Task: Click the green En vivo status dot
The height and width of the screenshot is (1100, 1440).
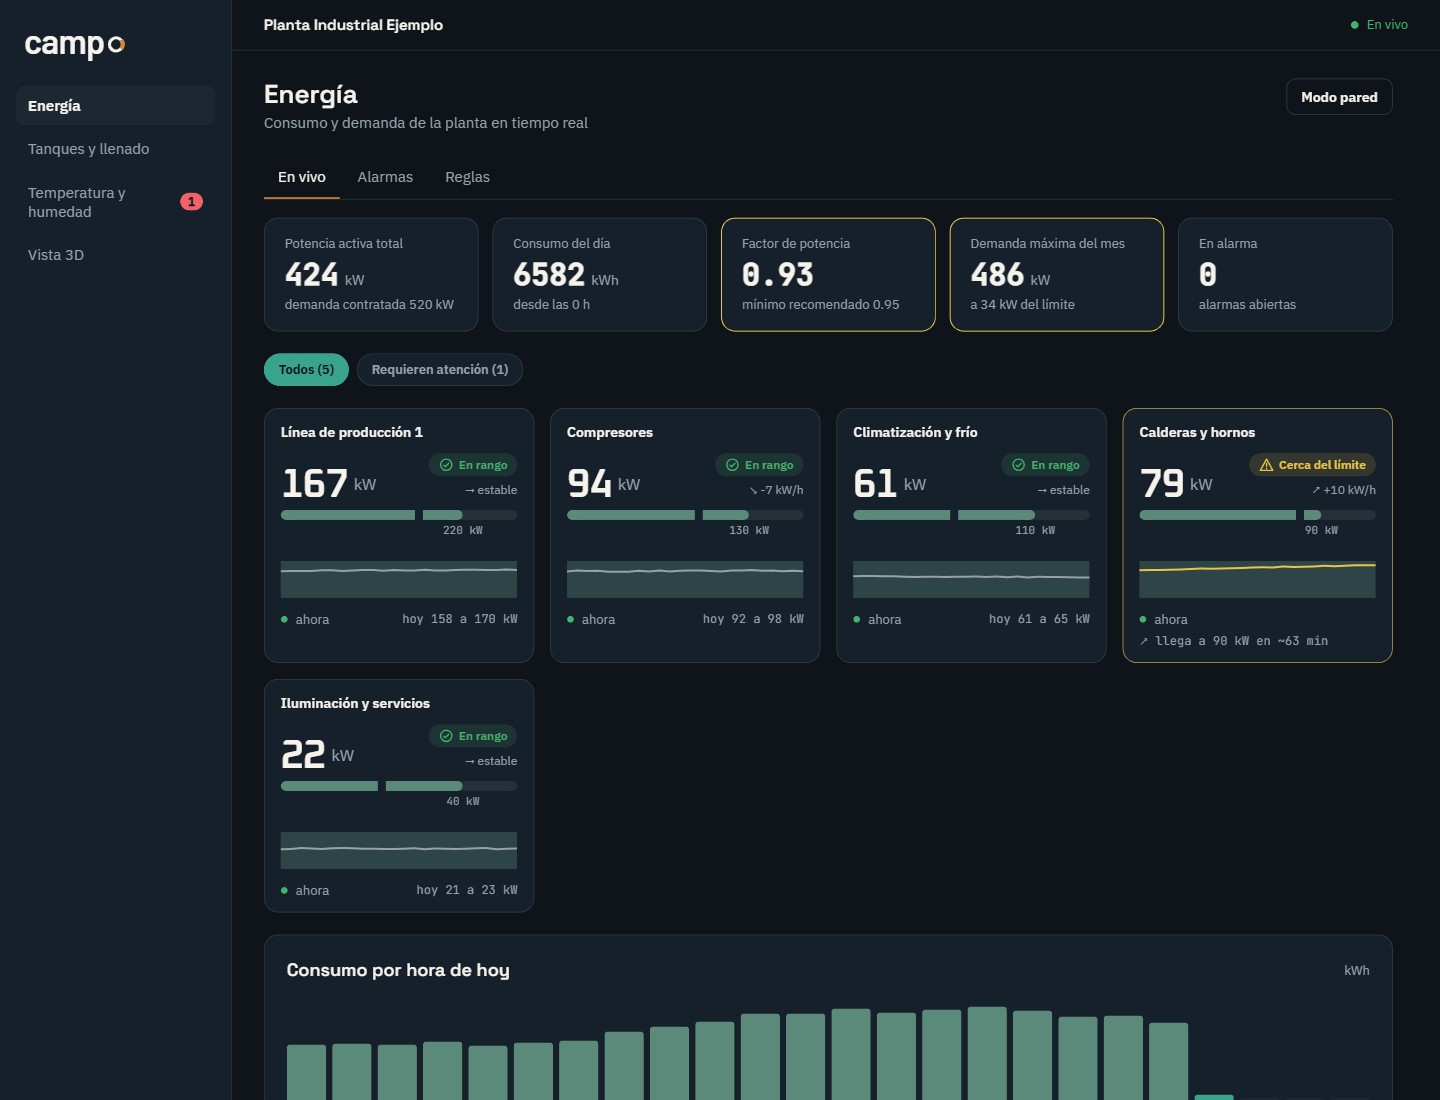Action: [x=1355, y=25]
